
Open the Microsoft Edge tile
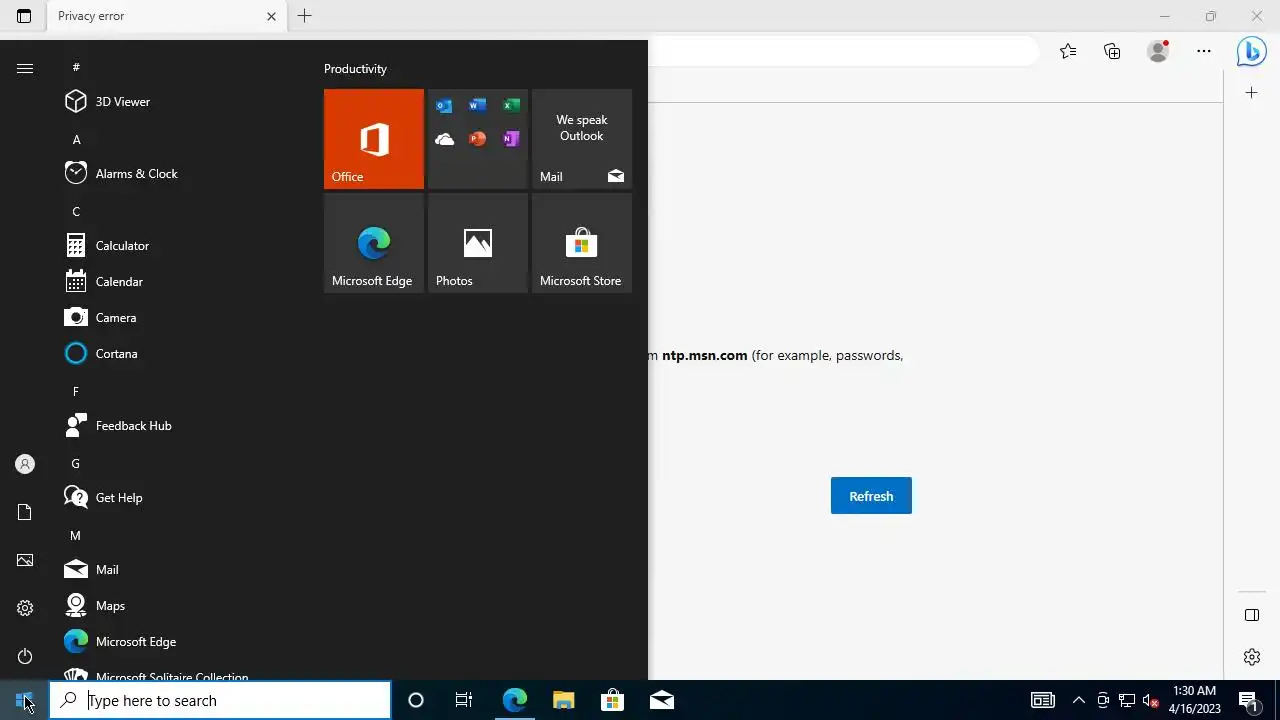(x=374, y=243)
